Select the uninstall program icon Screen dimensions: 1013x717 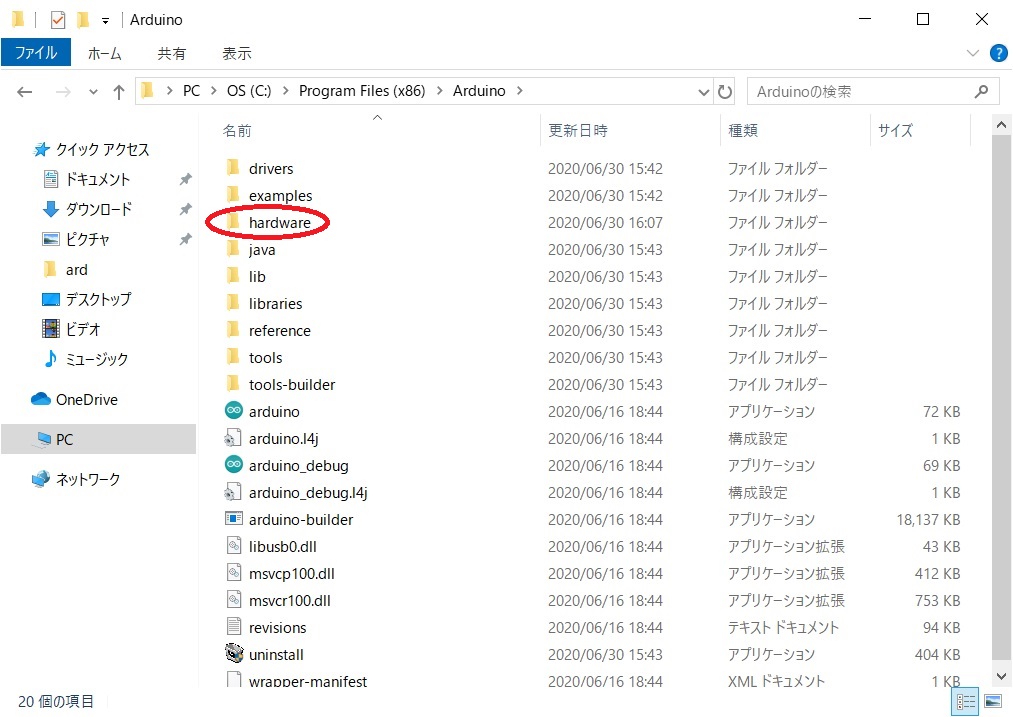click(x=234, y=654)
